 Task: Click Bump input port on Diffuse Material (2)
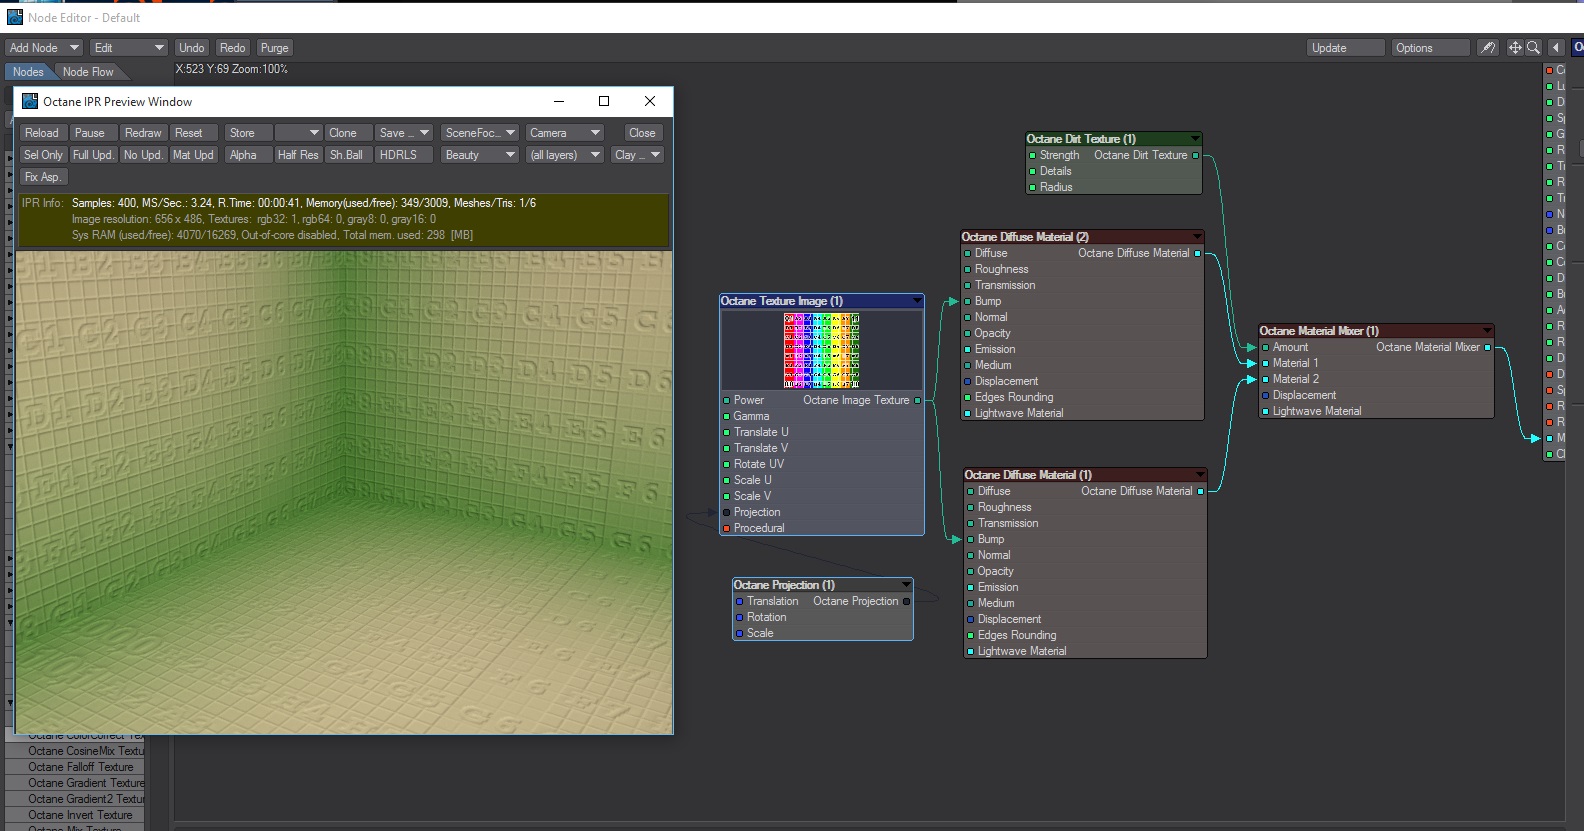coord(968,301)
